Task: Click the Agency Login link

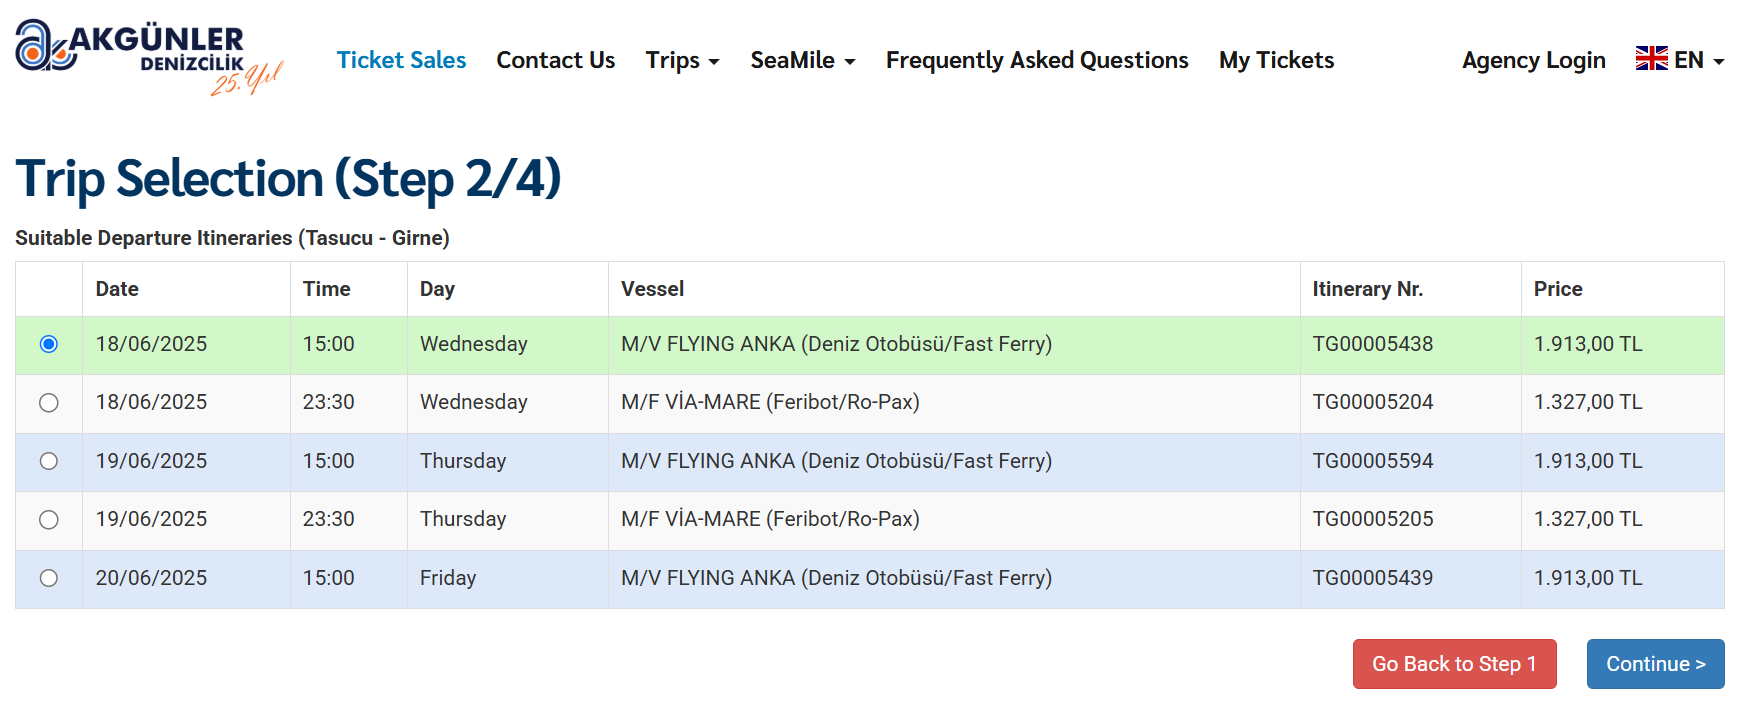Action: [x=1533, y=60]
